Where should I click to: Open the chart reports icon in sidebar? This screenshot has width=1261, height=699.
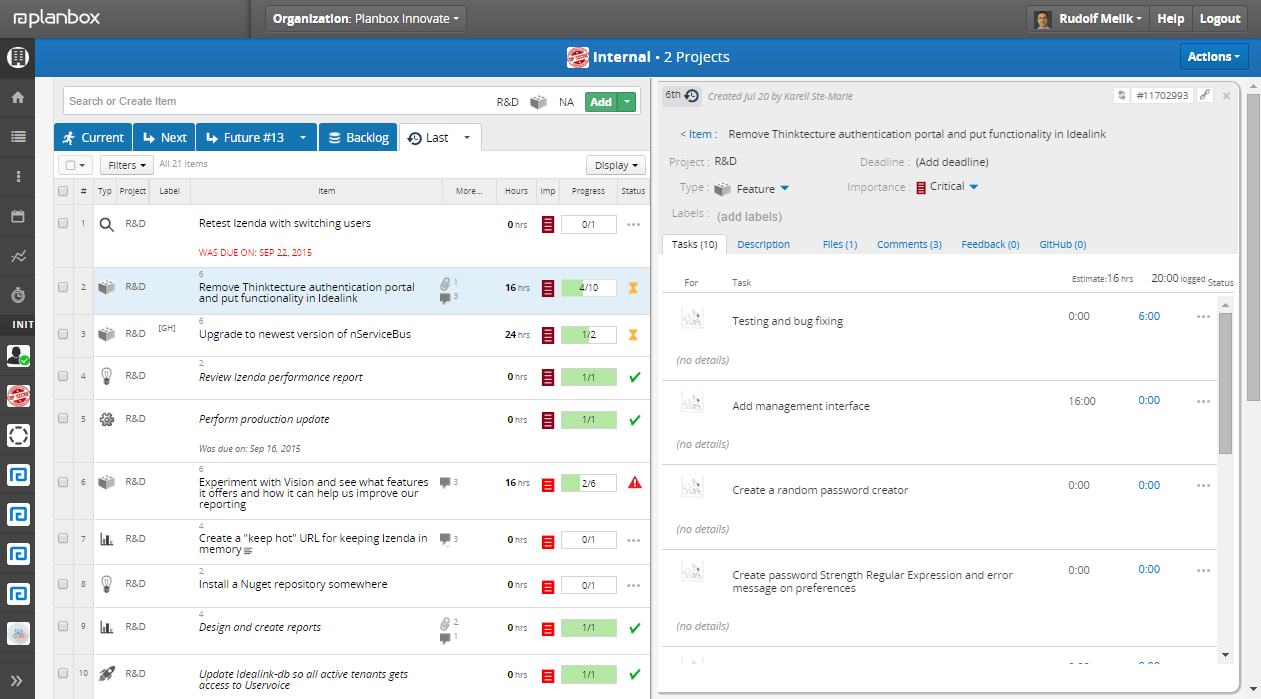click(17, 256)
